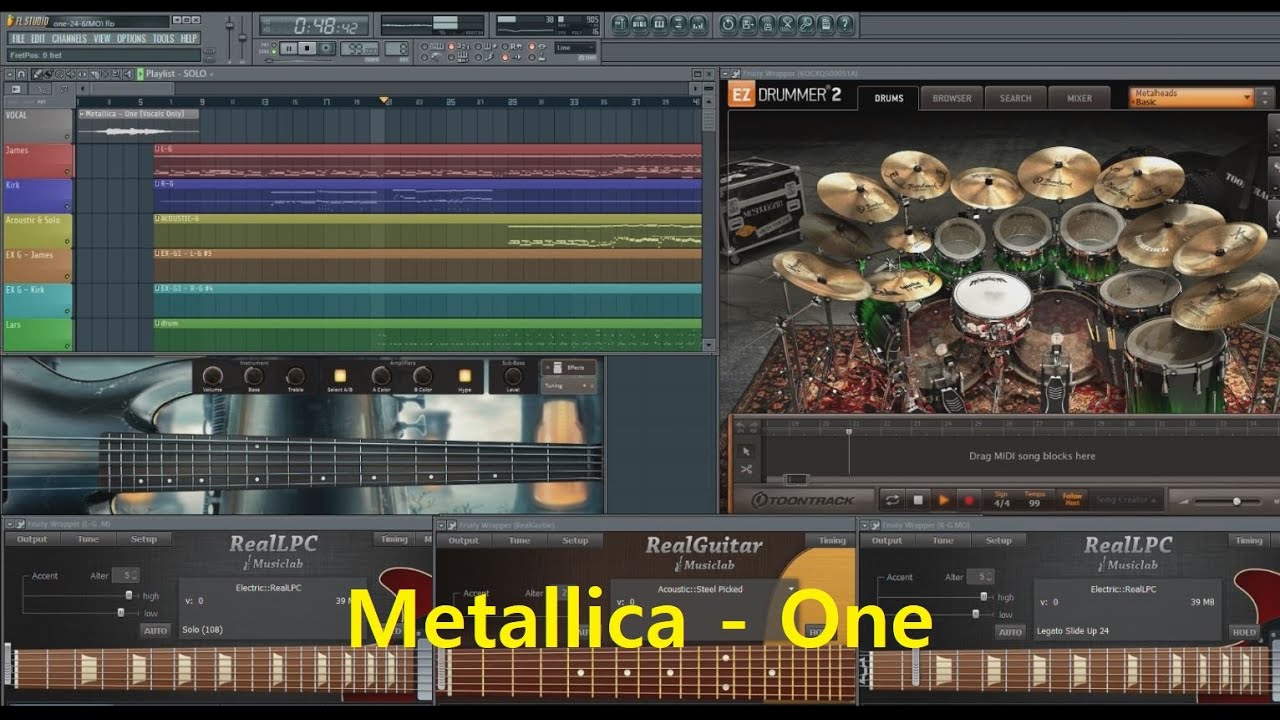Open the Line snap selector dropdown
1280x720 pixels.
click(576, 47)
